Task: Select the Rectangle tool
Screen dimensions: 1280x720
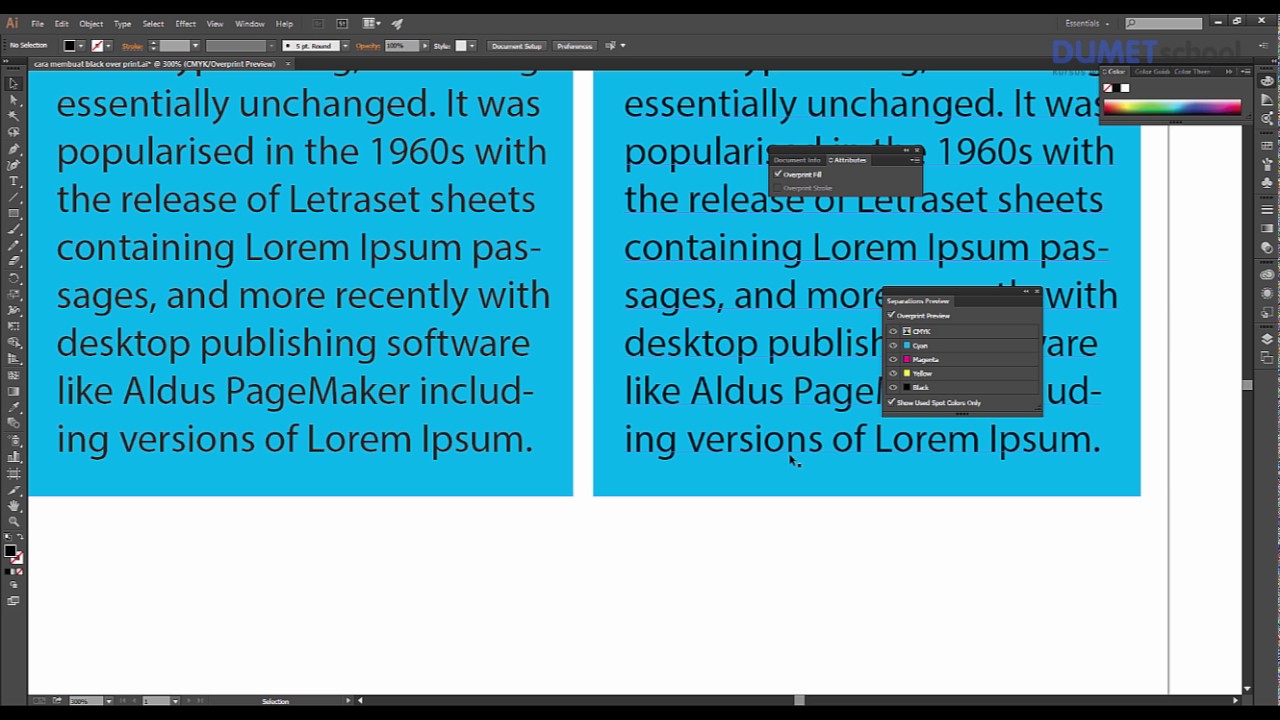Action: tap(13, 213)
